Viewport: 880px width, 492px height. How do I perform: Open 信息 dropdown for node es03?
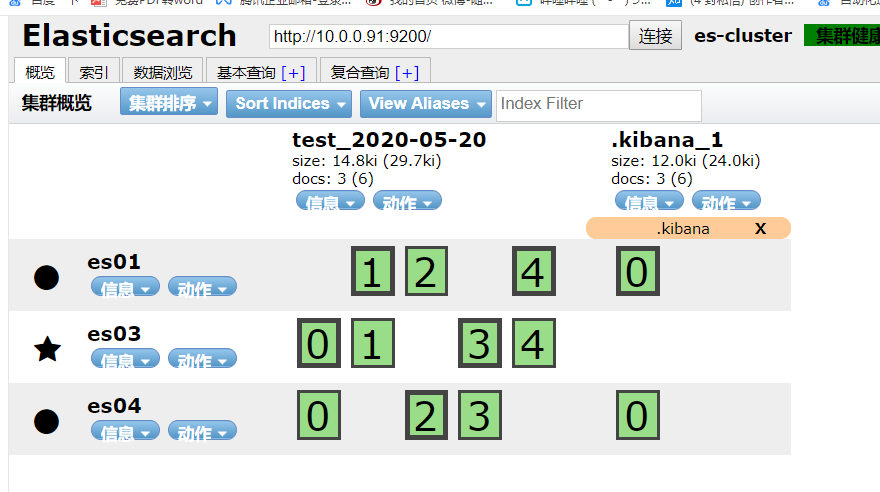click(125, 358)
